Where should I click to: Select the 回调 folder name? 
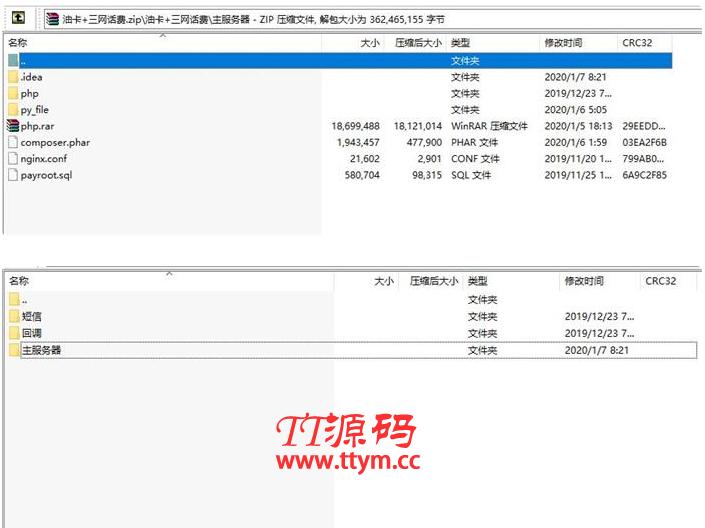click(32, 333)
